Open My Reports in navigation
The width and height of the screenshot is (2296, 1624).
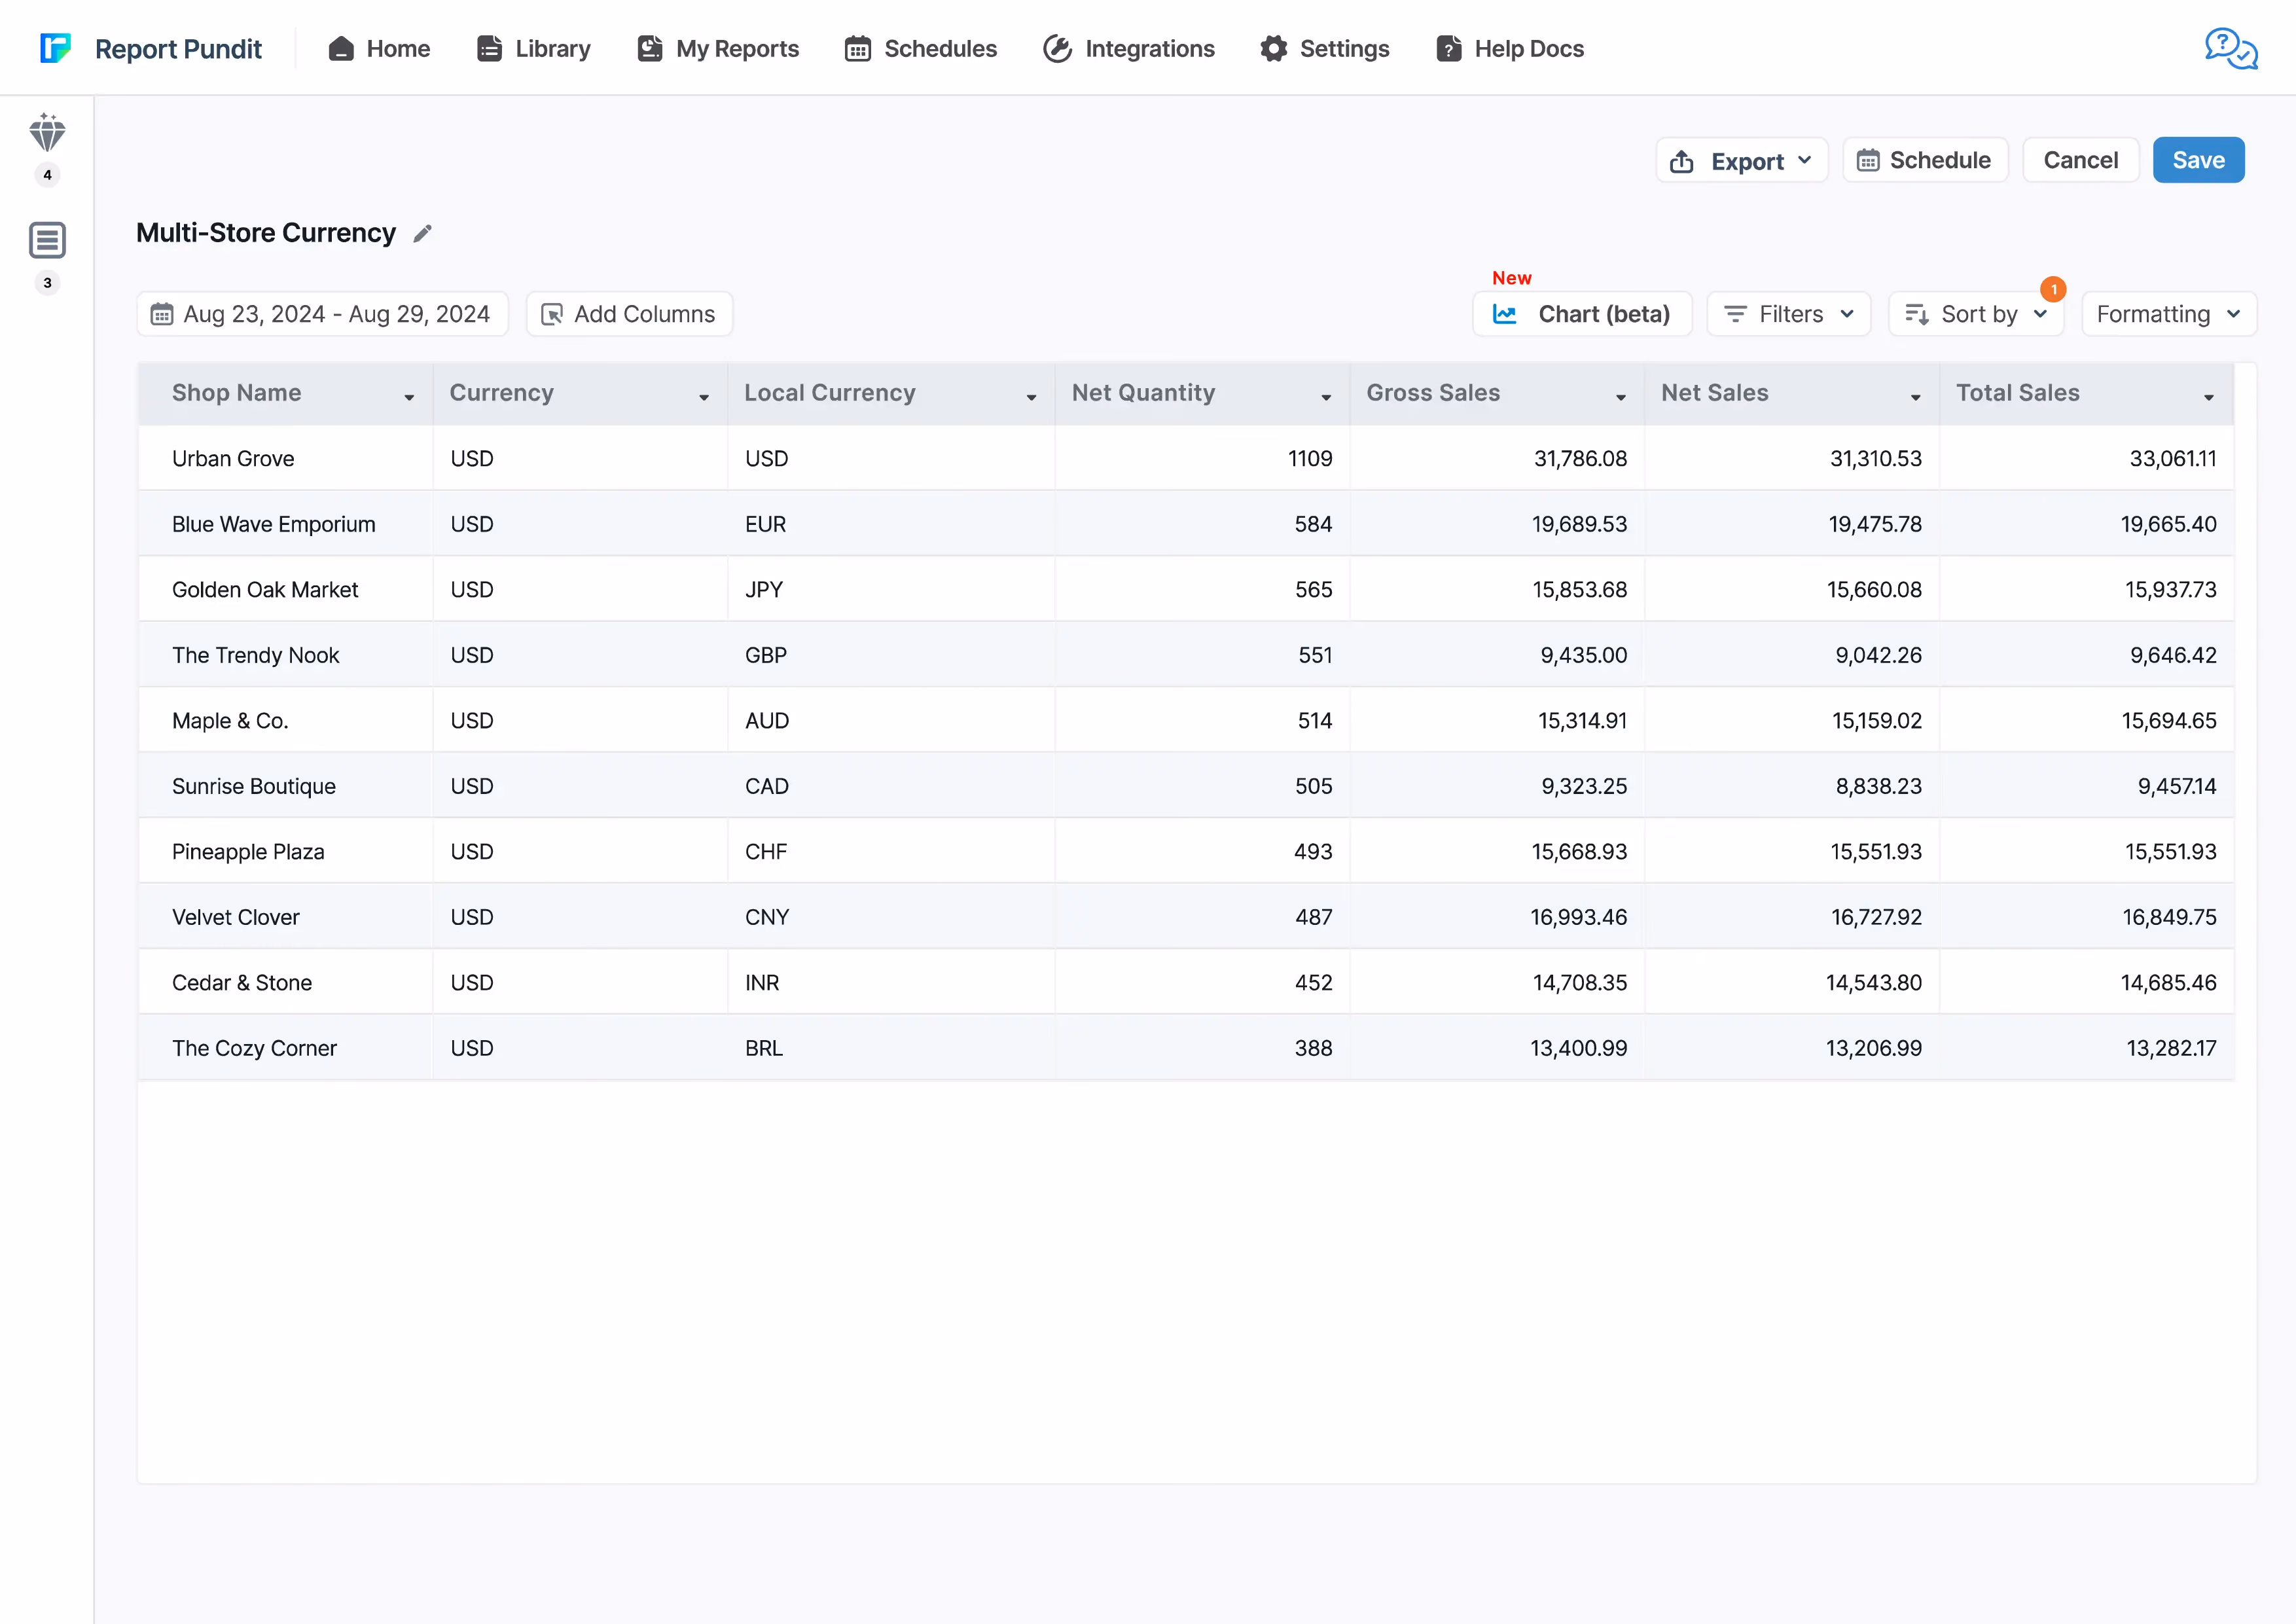coord(718,48)
